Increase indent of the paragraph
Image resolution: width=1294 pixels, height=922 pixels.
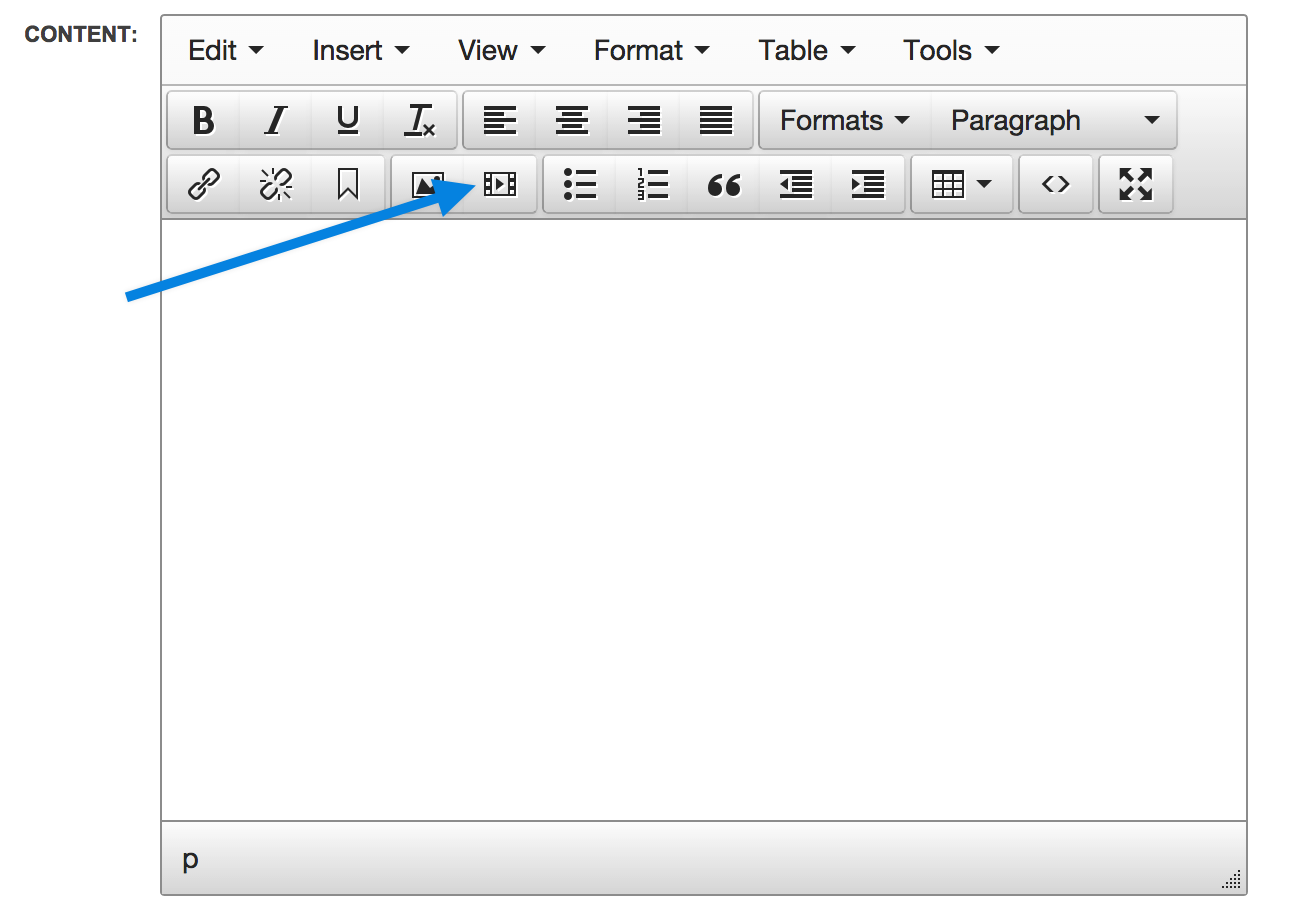(868, 184)
